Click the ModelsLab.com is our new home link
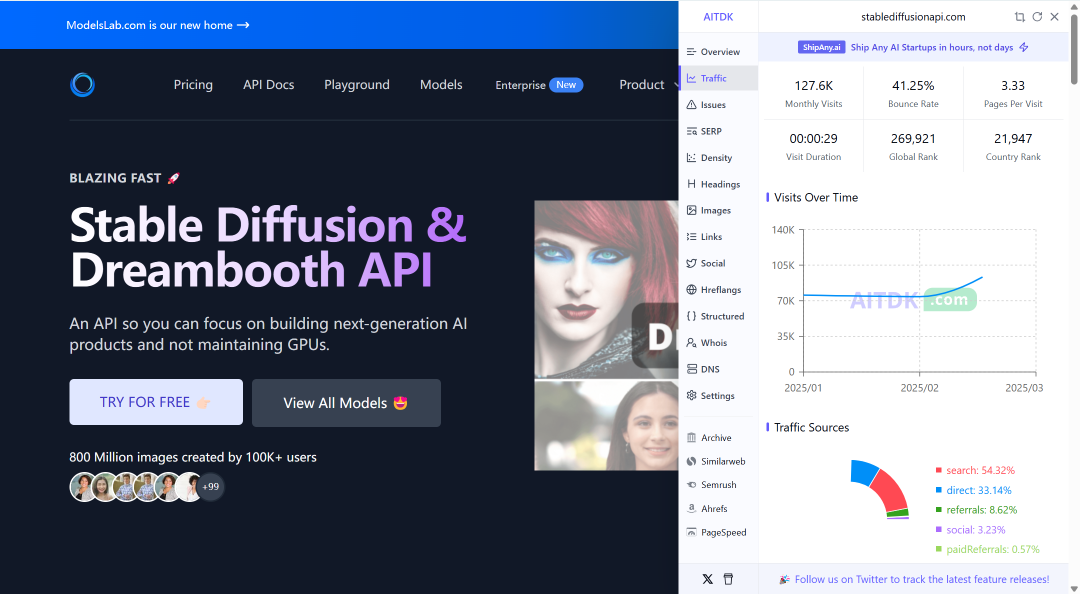 [x=158, y=25]
